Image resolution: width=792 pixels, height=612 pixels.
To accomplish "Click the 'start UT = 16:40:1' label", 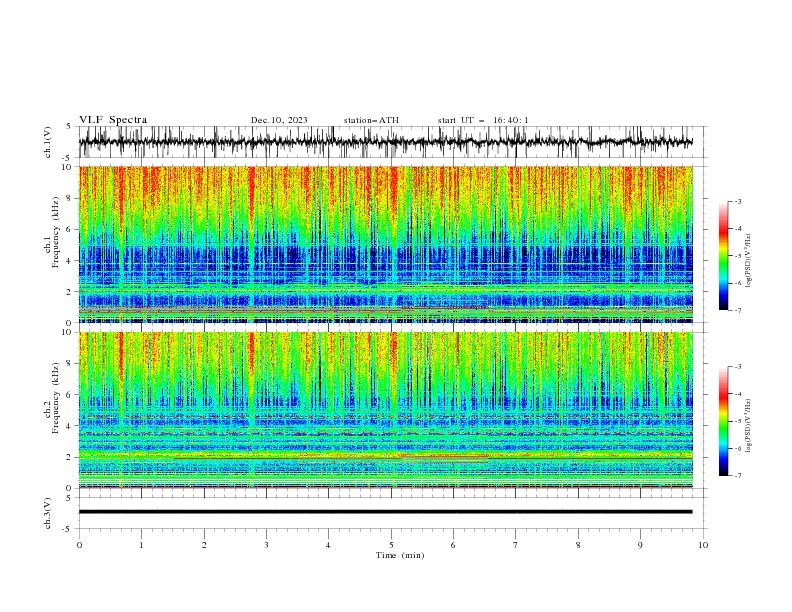I will (x=483, y=120).
